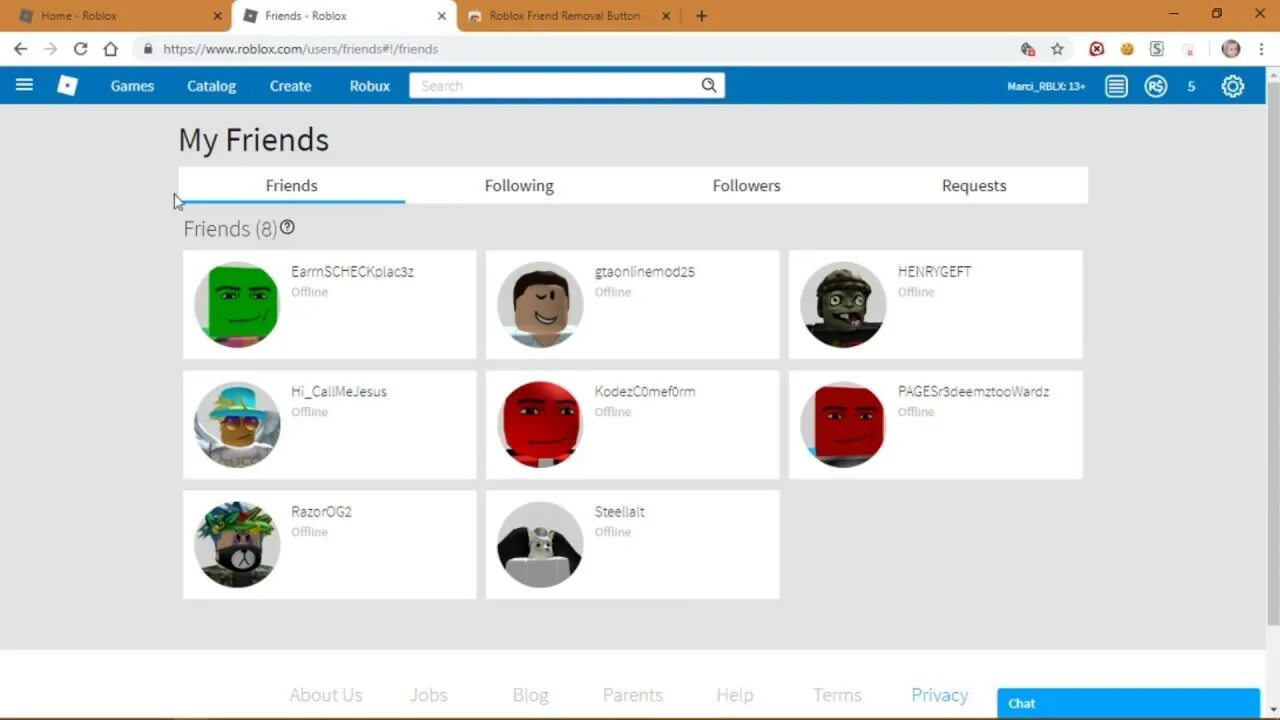Image resolution: width=1280 pixels, height=720 pixels.
Task: Open Steellalt avatar thumbnail
Action: pyautogui.click(x=540, y=545)
